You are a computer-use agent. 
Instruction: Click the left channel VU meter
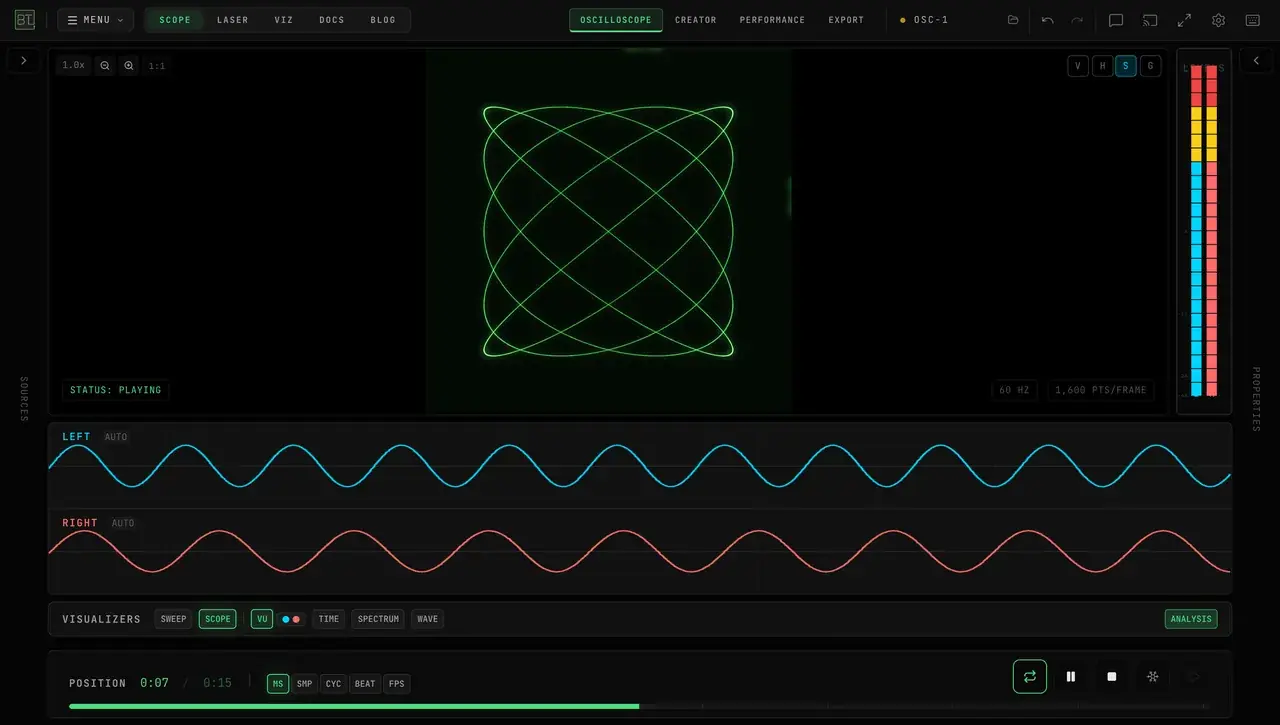pos(1196,230)
